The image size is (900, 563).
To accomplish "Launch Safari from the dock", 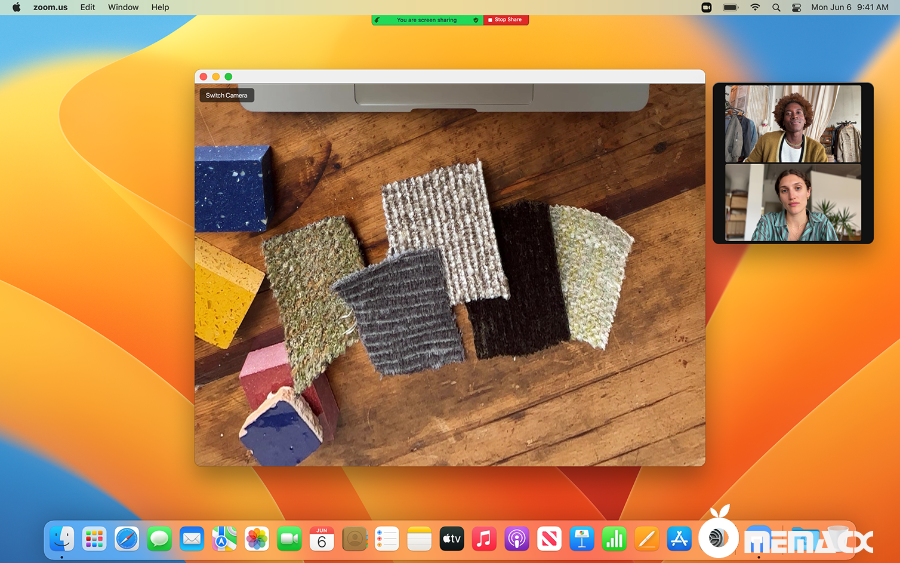I will pyautogui.click(x=127, y=539).
